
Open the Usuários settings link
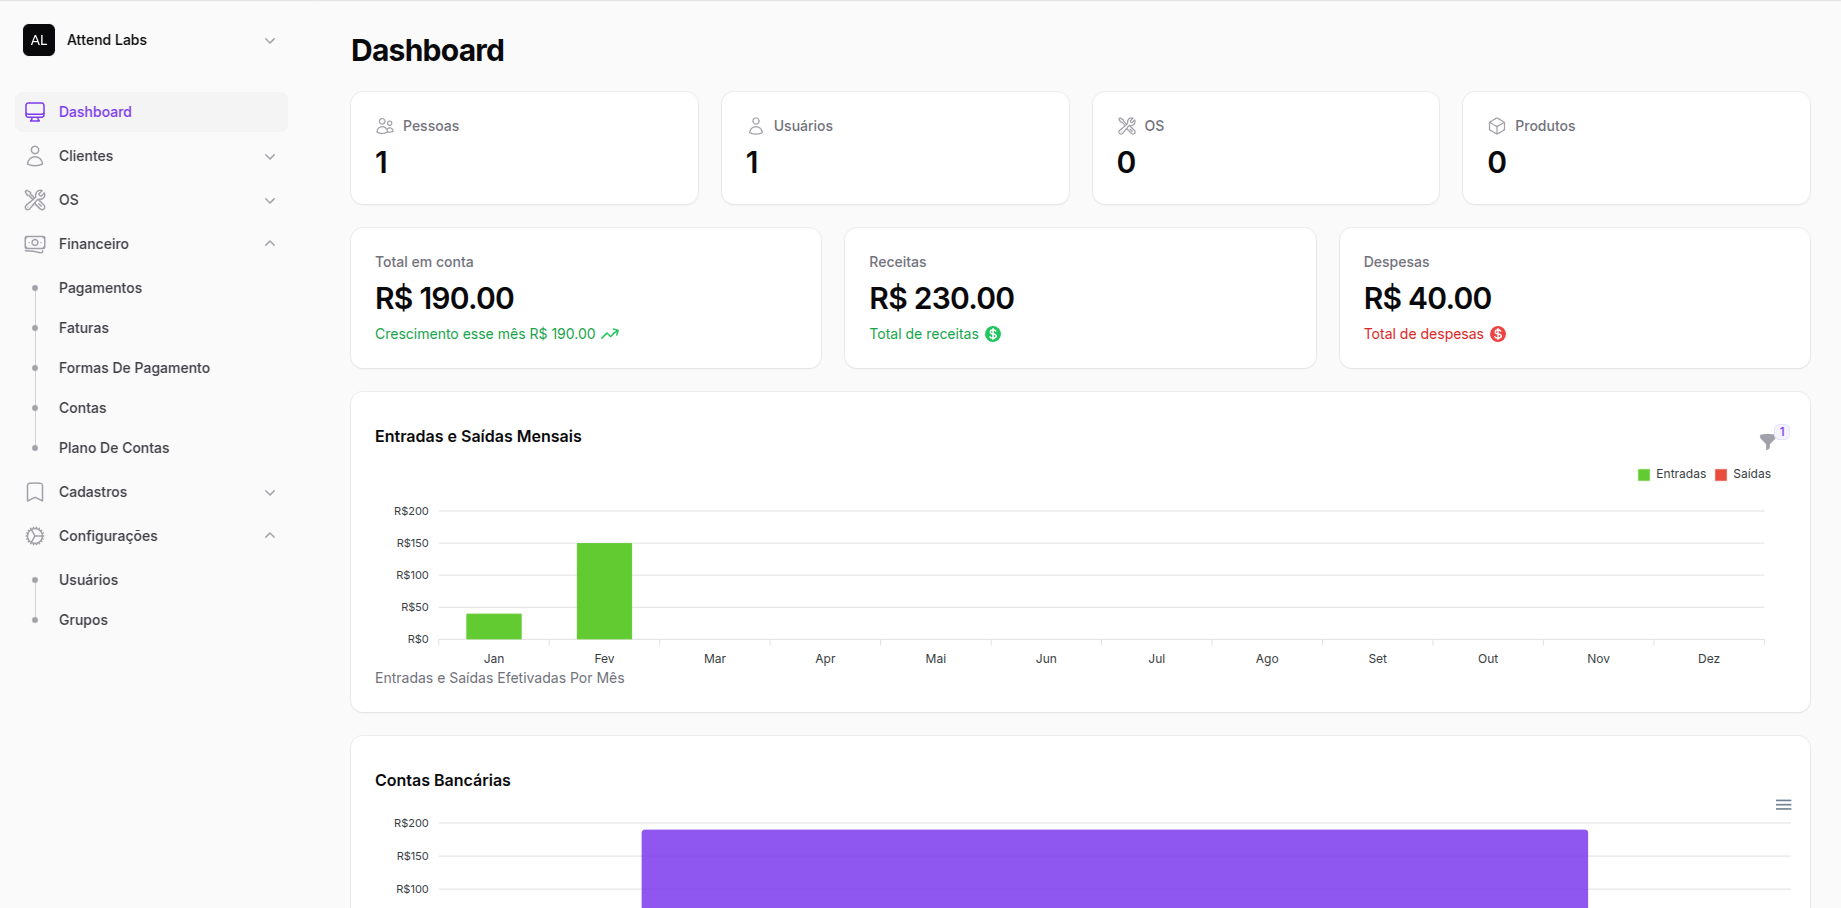coord(88,580)
